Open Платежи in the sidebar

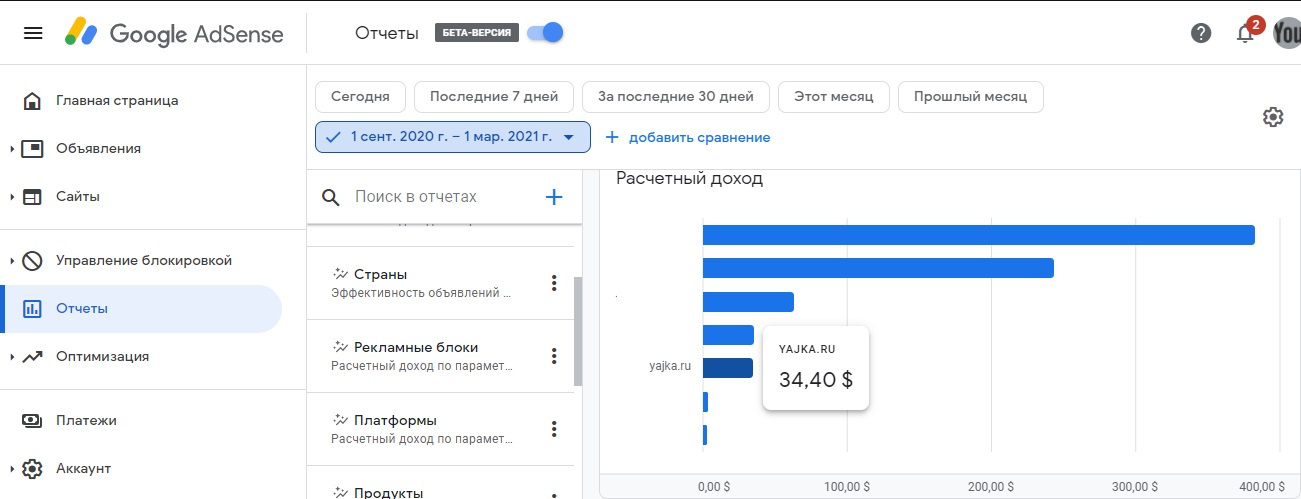[x=86, y=421]
